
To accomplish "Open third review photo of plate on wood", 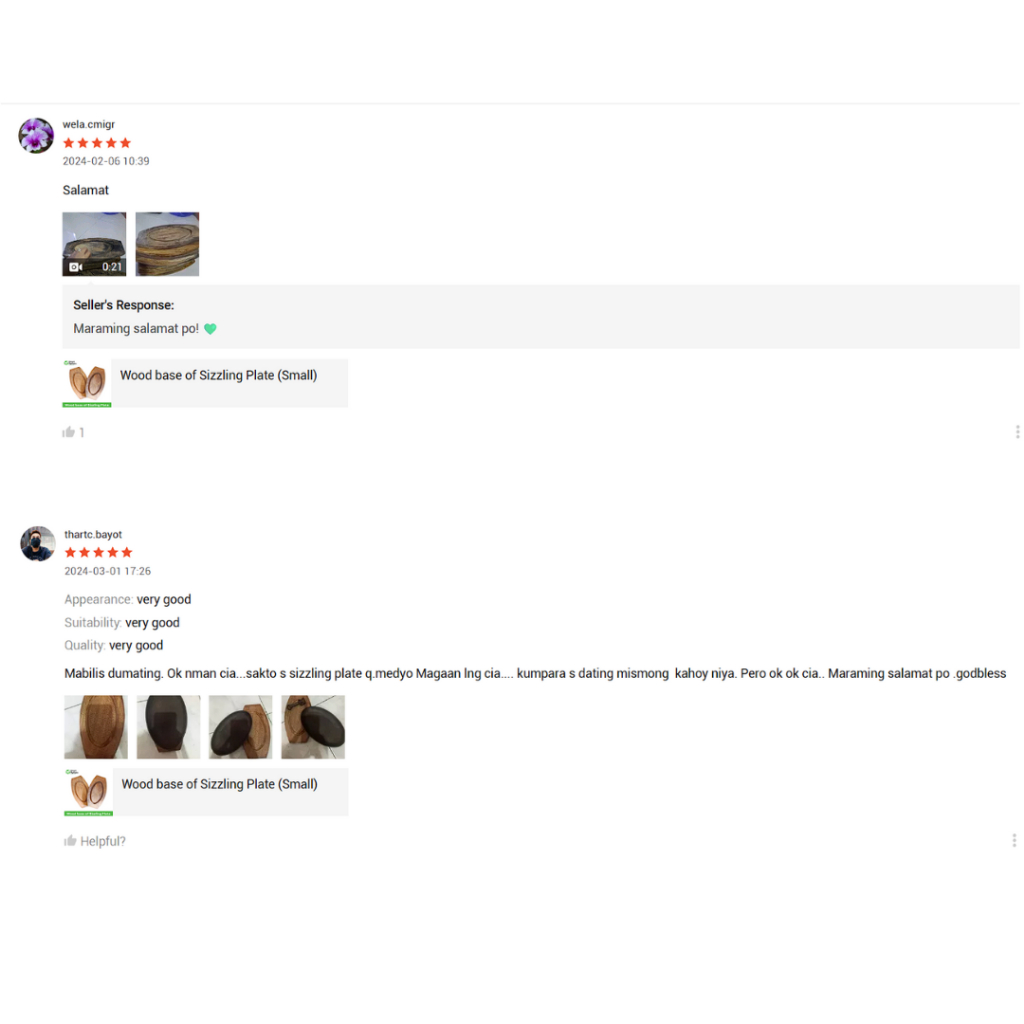I will click(240, 727).
